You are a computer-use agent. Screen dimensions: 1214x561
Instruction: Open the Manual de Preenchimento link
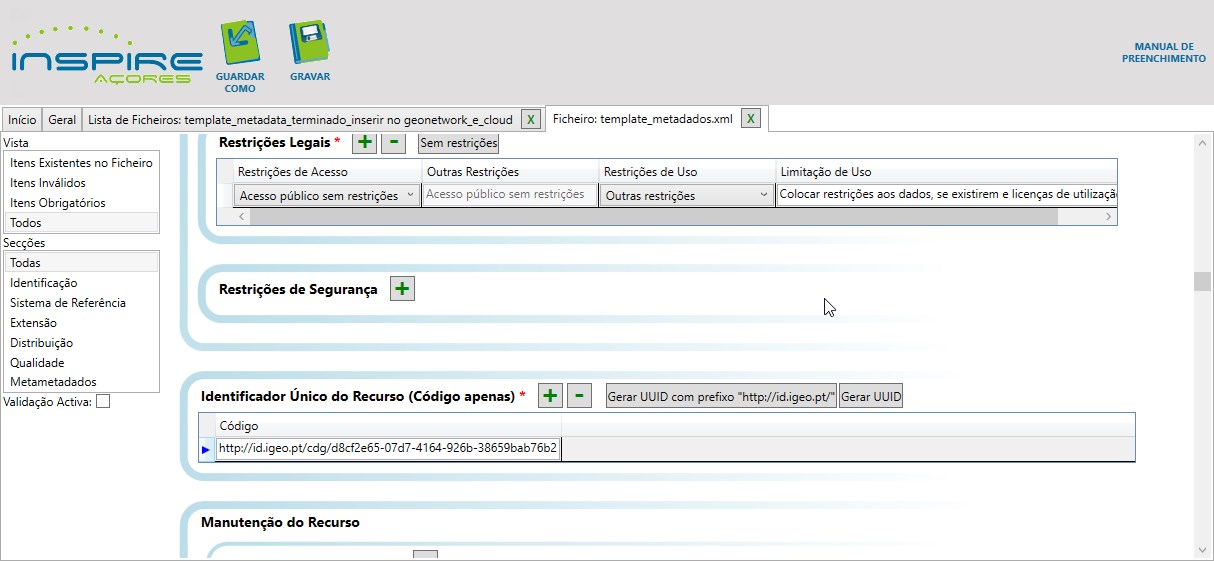click(1163, 53)
